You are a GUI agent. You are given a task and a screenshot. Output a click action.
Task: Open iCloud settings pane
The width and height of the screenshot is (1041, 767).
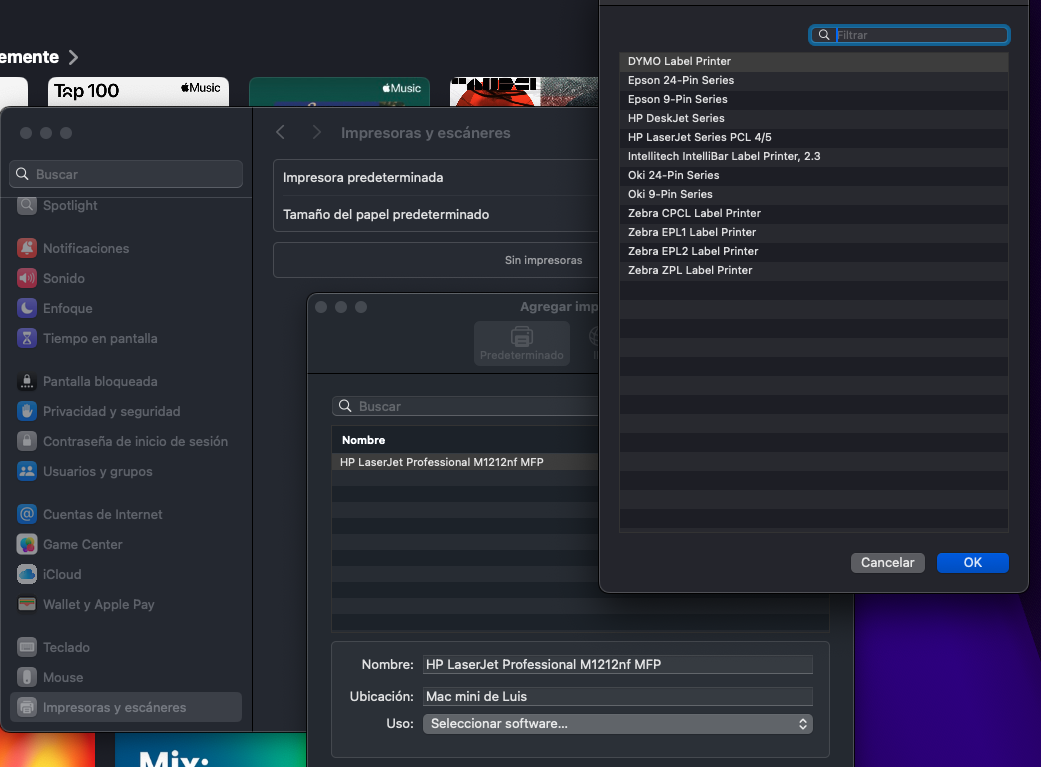pos(126,574)
